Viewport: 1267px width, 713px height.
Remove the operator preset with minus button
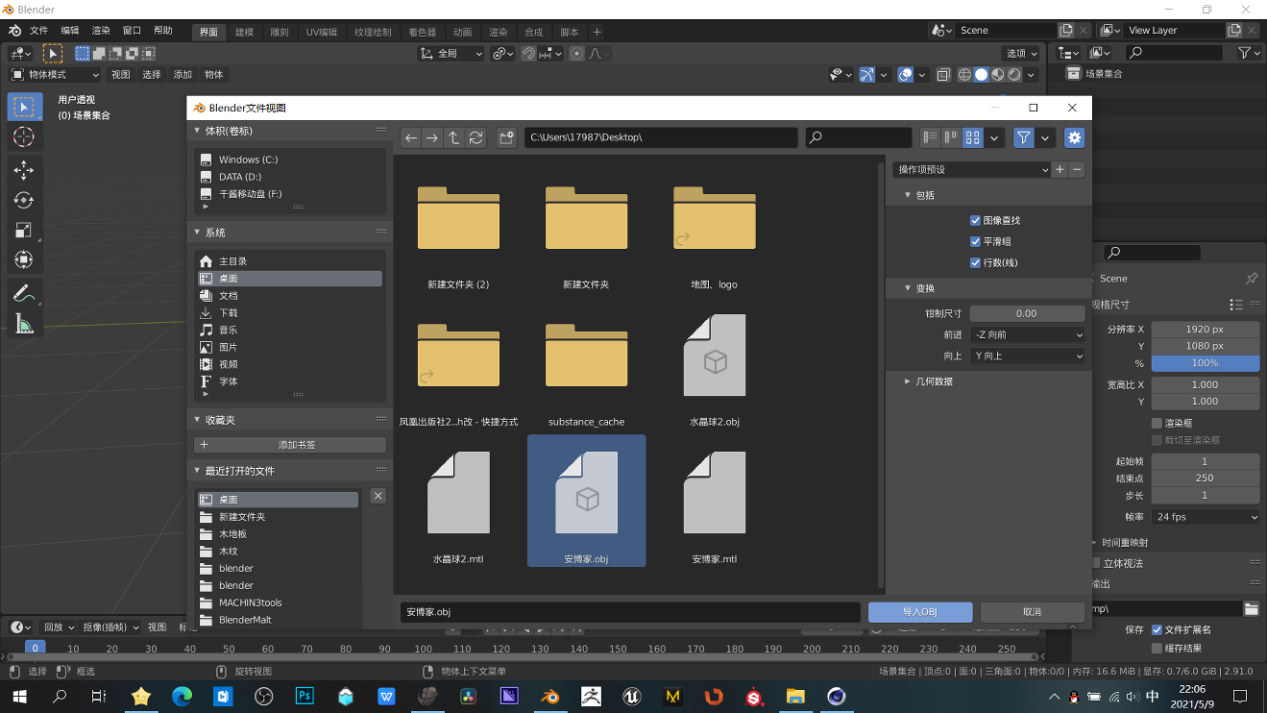1077,170
